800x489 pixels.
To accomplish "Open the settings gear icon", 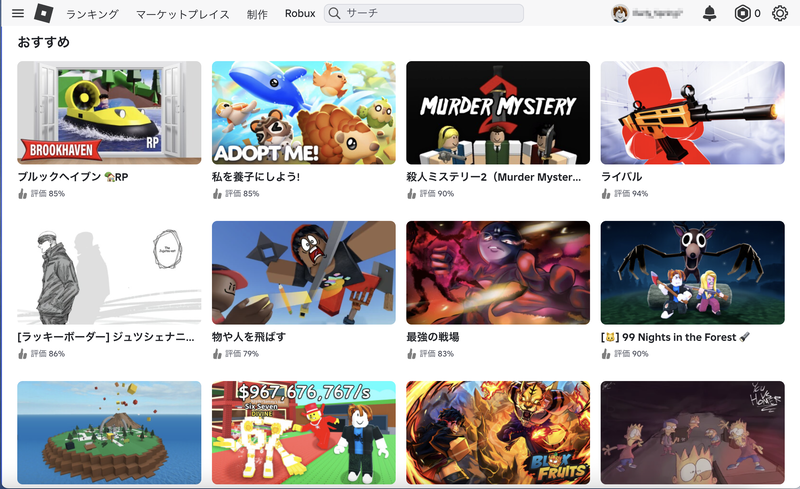I will tap(780, 13).
